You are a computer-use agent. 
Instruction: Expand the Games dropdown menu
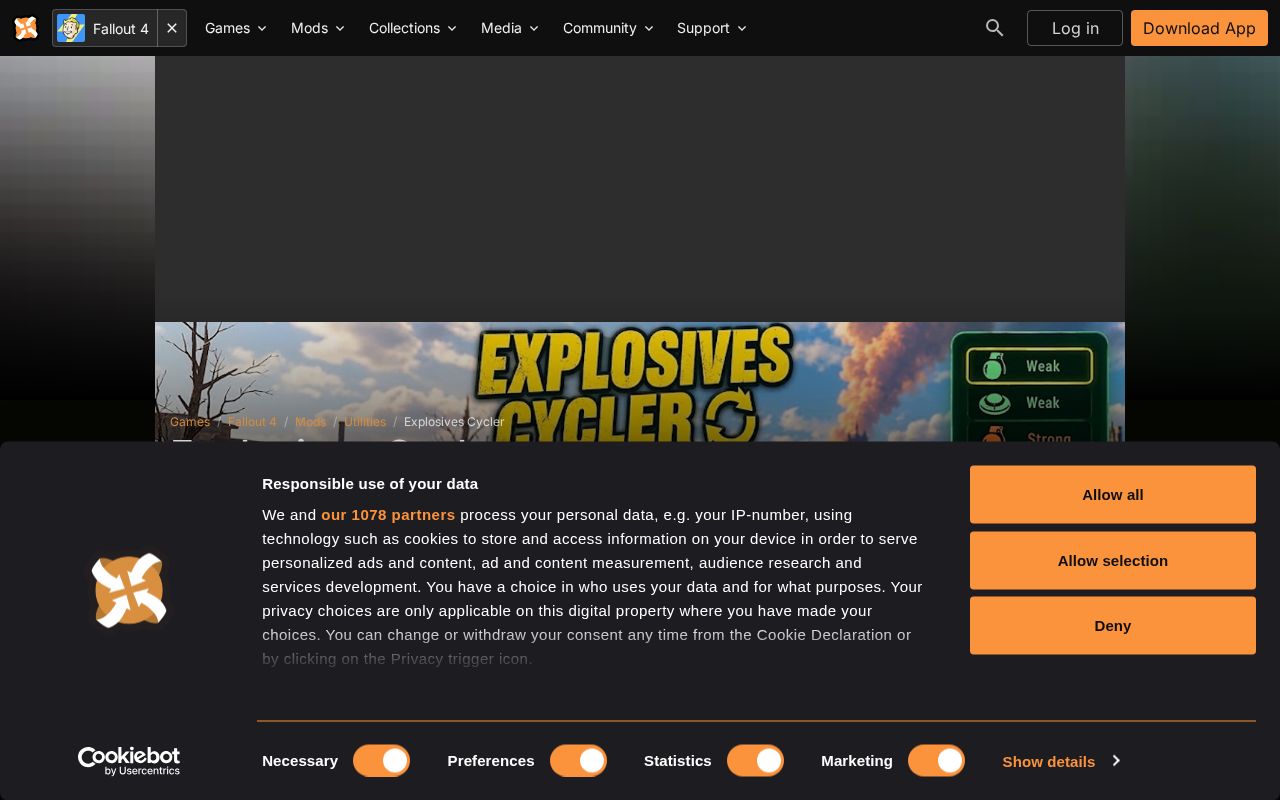[x=236, y=28]
